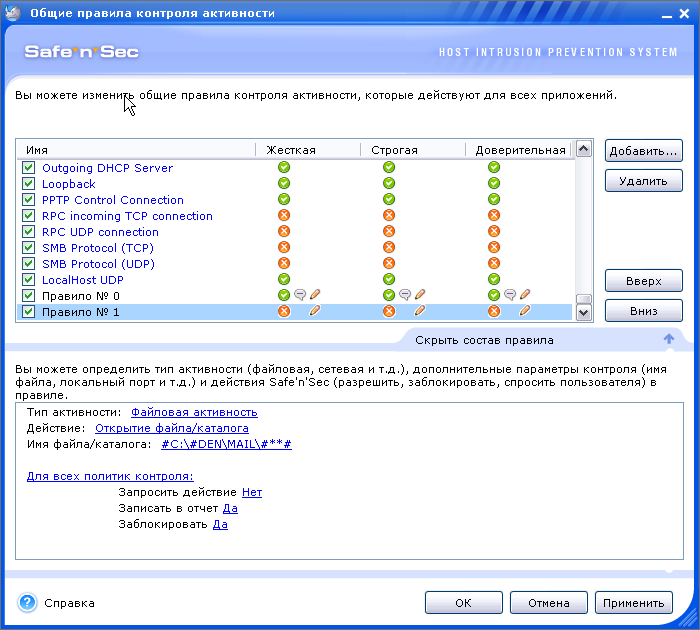The width and height of the screenshot is (700, 630).
Task: Click the green allow icon for PPTP Control Connection under Строгая
Action: (x=389, y=200)
